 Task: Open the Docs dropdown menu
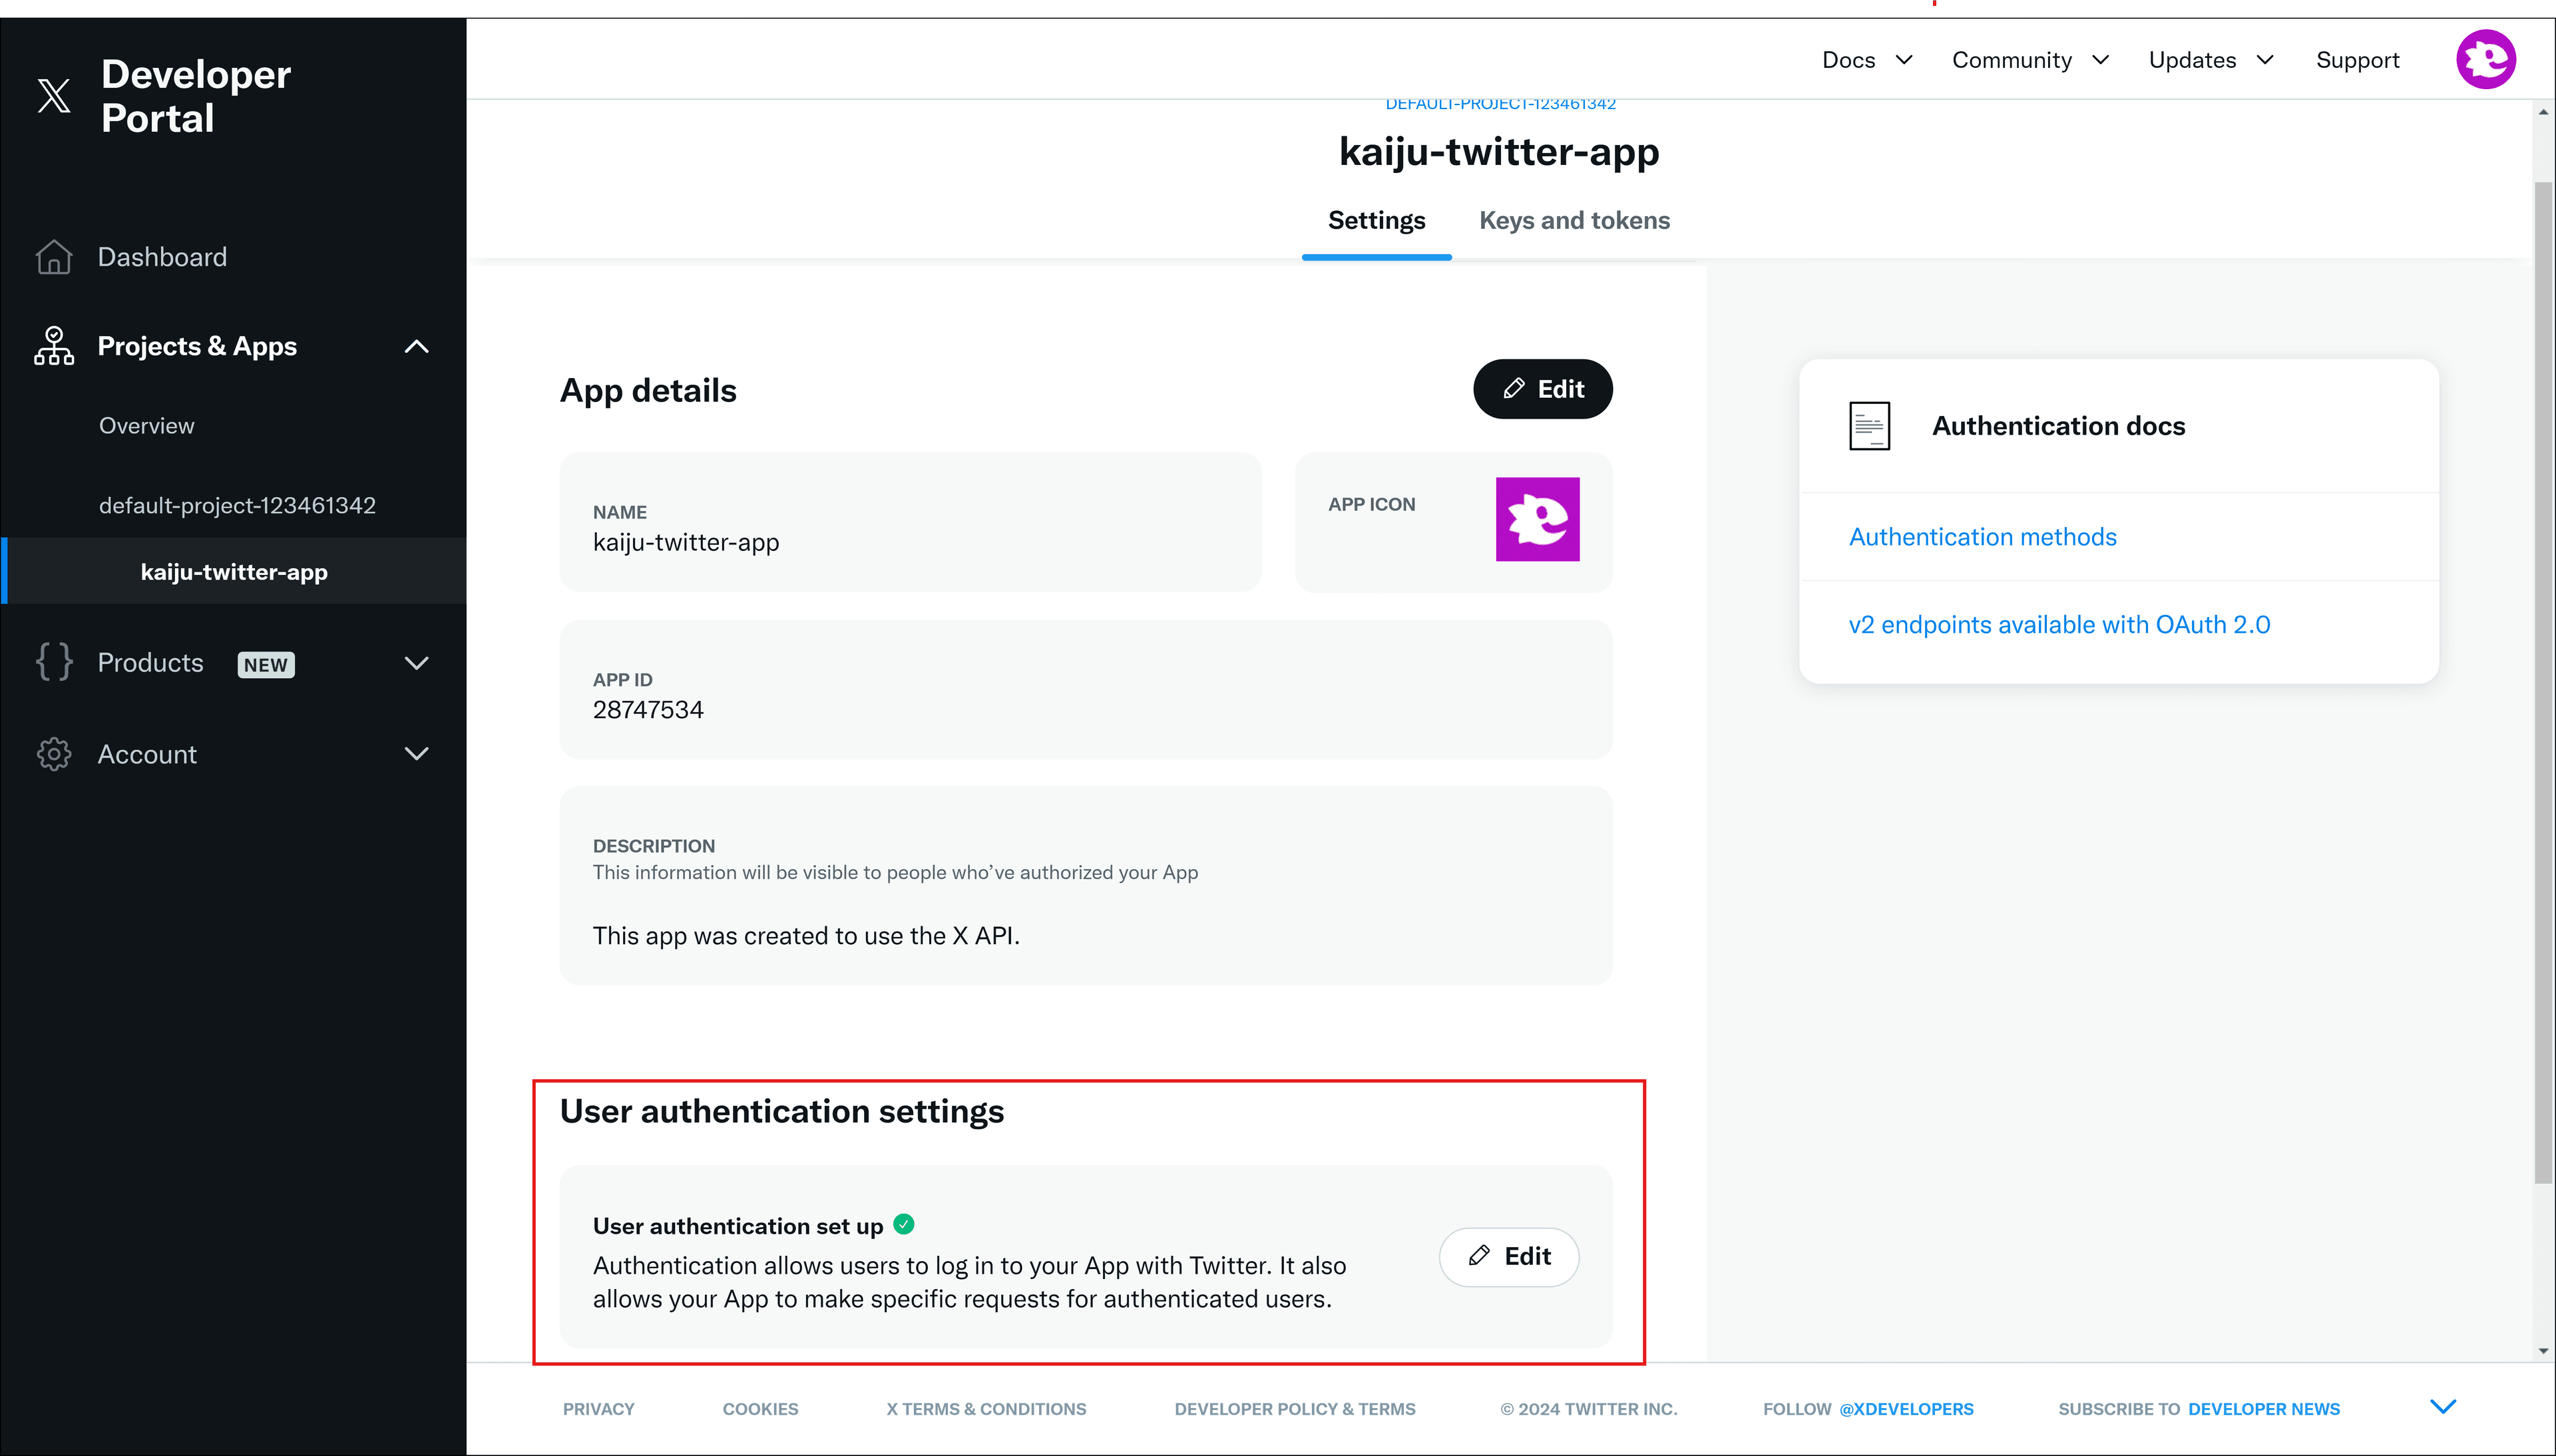(x=1867, y=60)
